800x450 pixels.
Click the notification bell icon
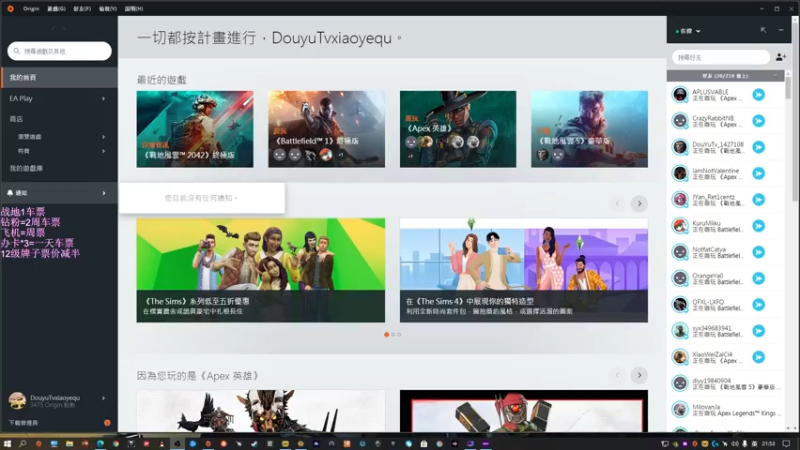click(10, 193)
